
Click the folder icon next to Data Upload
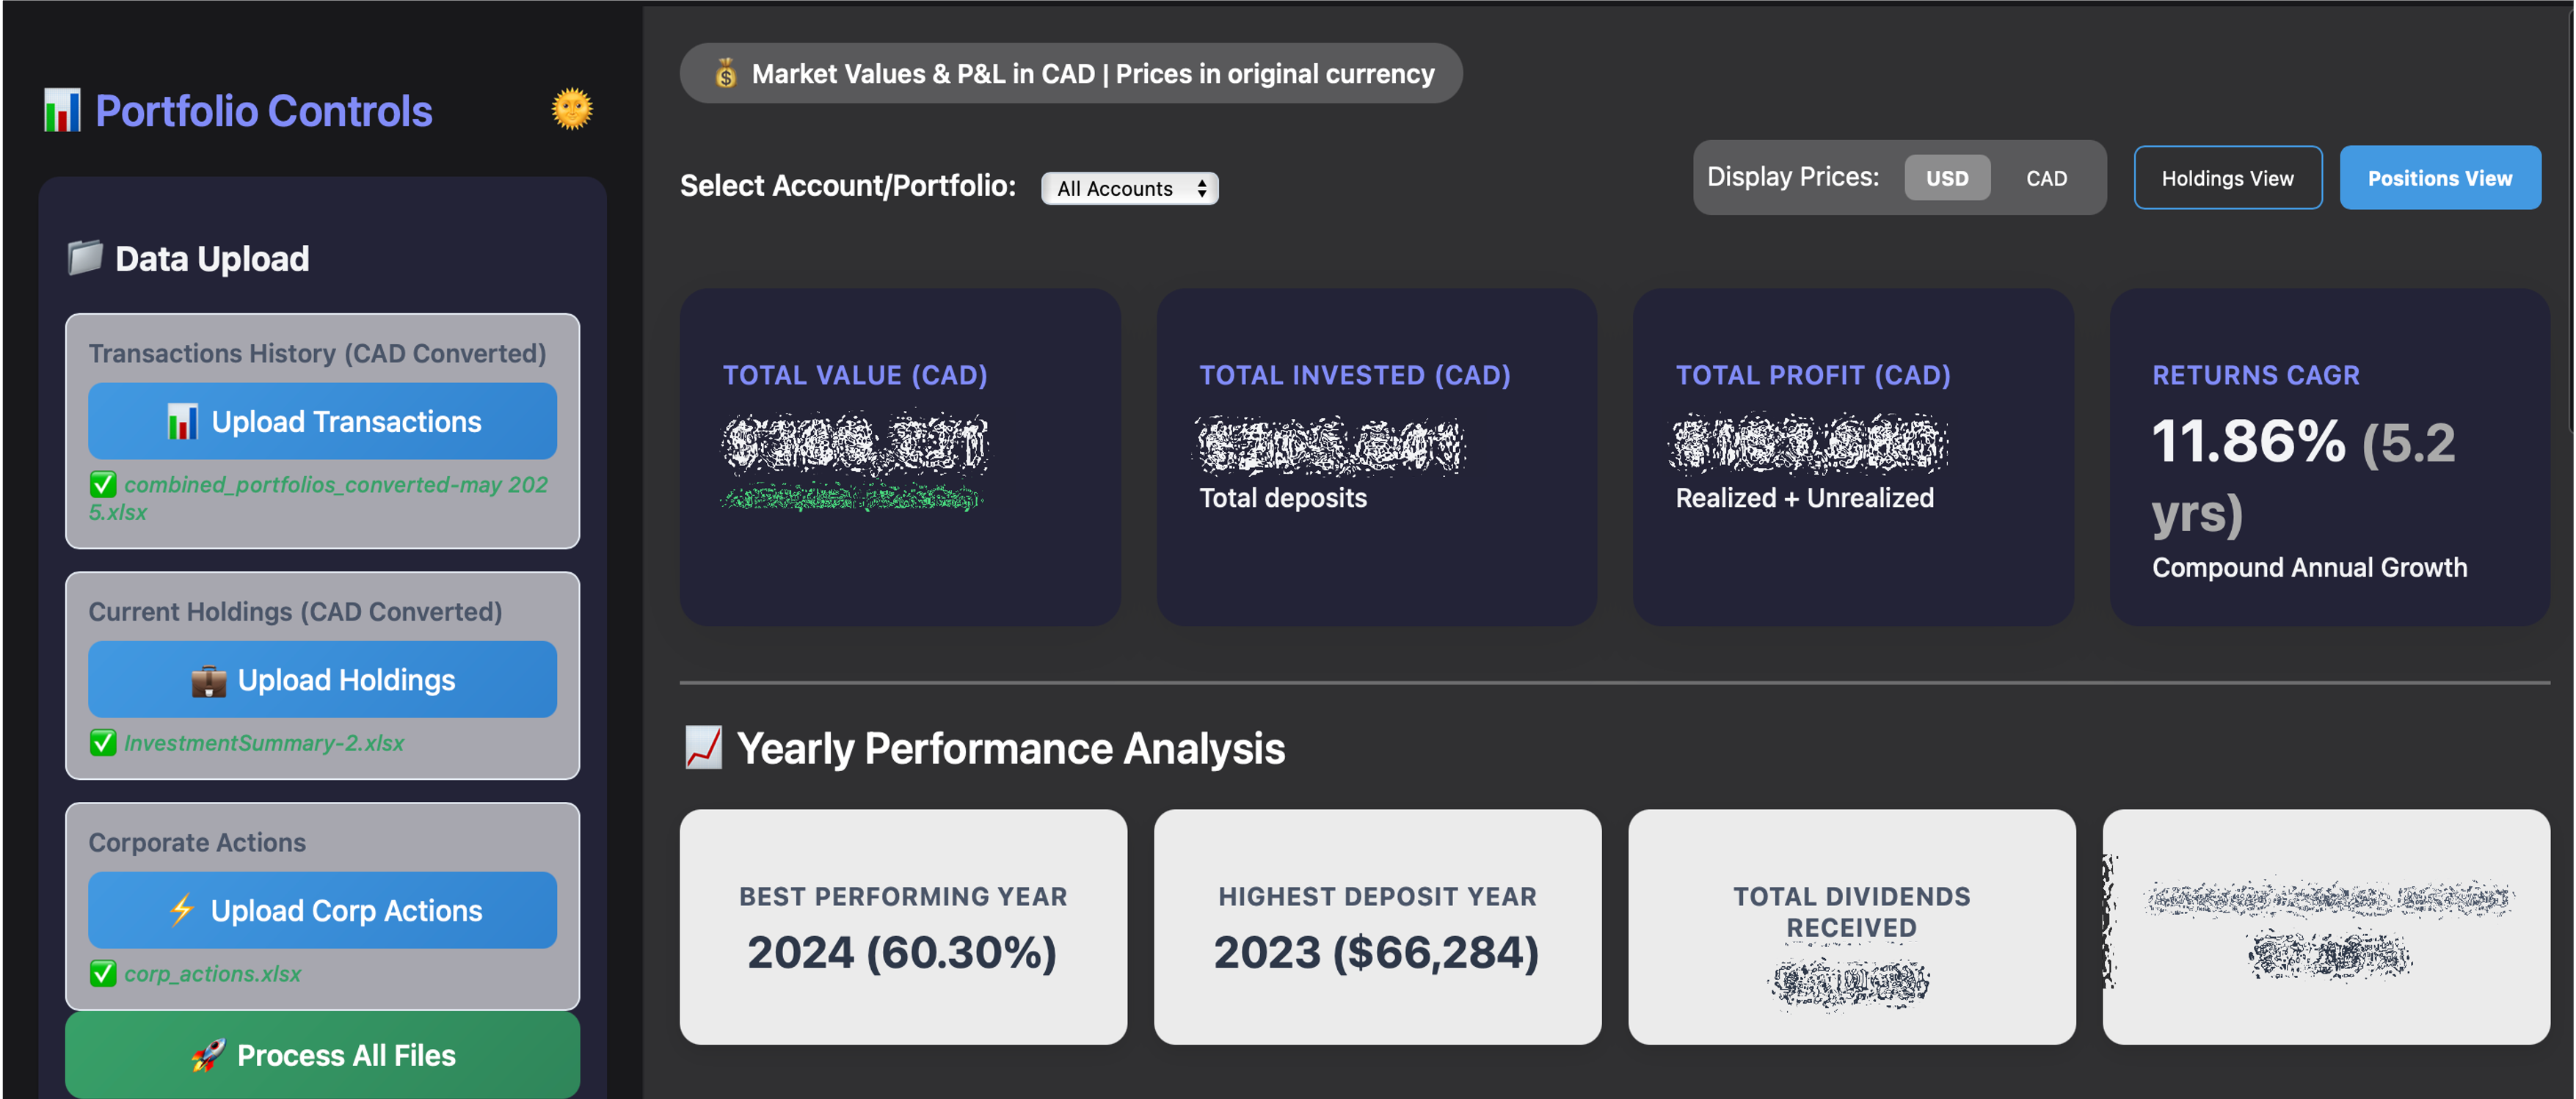[85, 258]
